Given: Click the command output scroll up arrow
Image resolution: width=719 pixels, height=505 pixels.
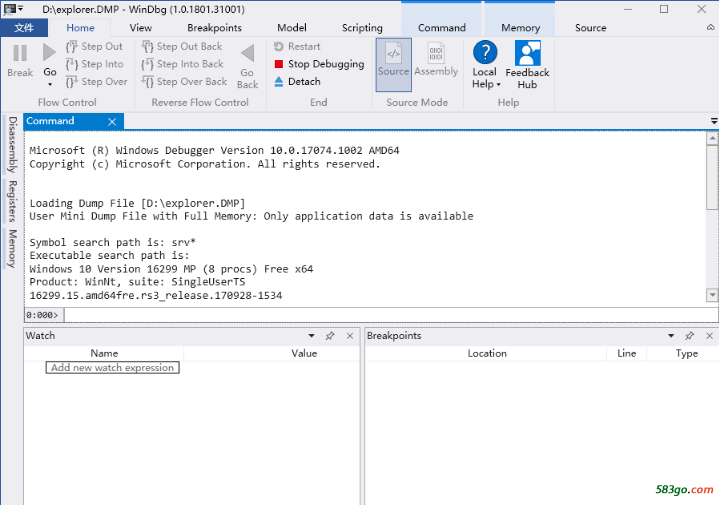Looking at the screenshot, I should pos(712,138).
